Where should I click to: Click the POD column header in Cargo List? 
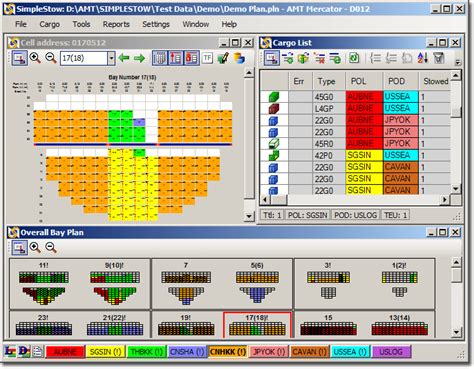pyautogui.click(x=401, y=81)
